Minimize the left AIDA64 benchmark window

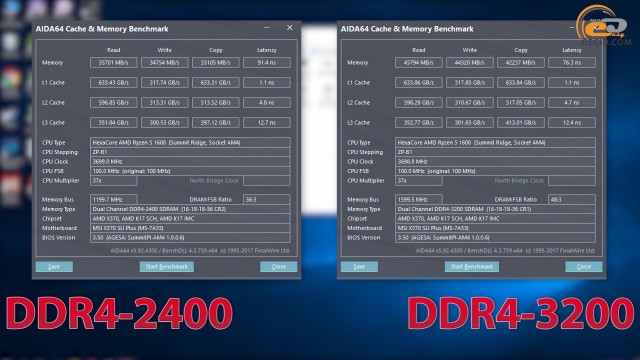pos(267,28)
